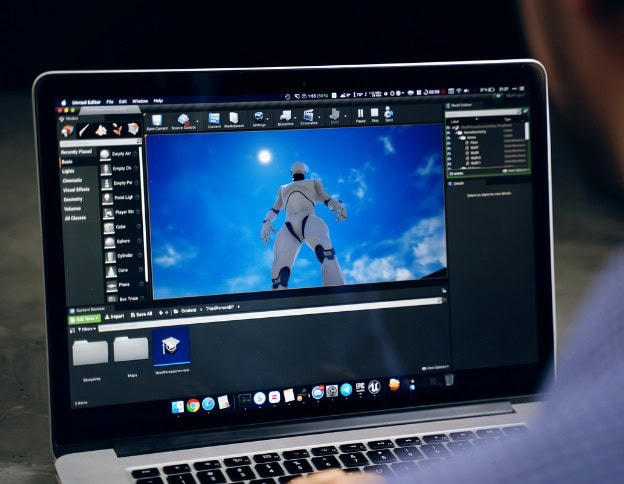The width and height of the screenshot is (624, 484).
Task: Select the Volumes category
Action: tap(72, 209)
